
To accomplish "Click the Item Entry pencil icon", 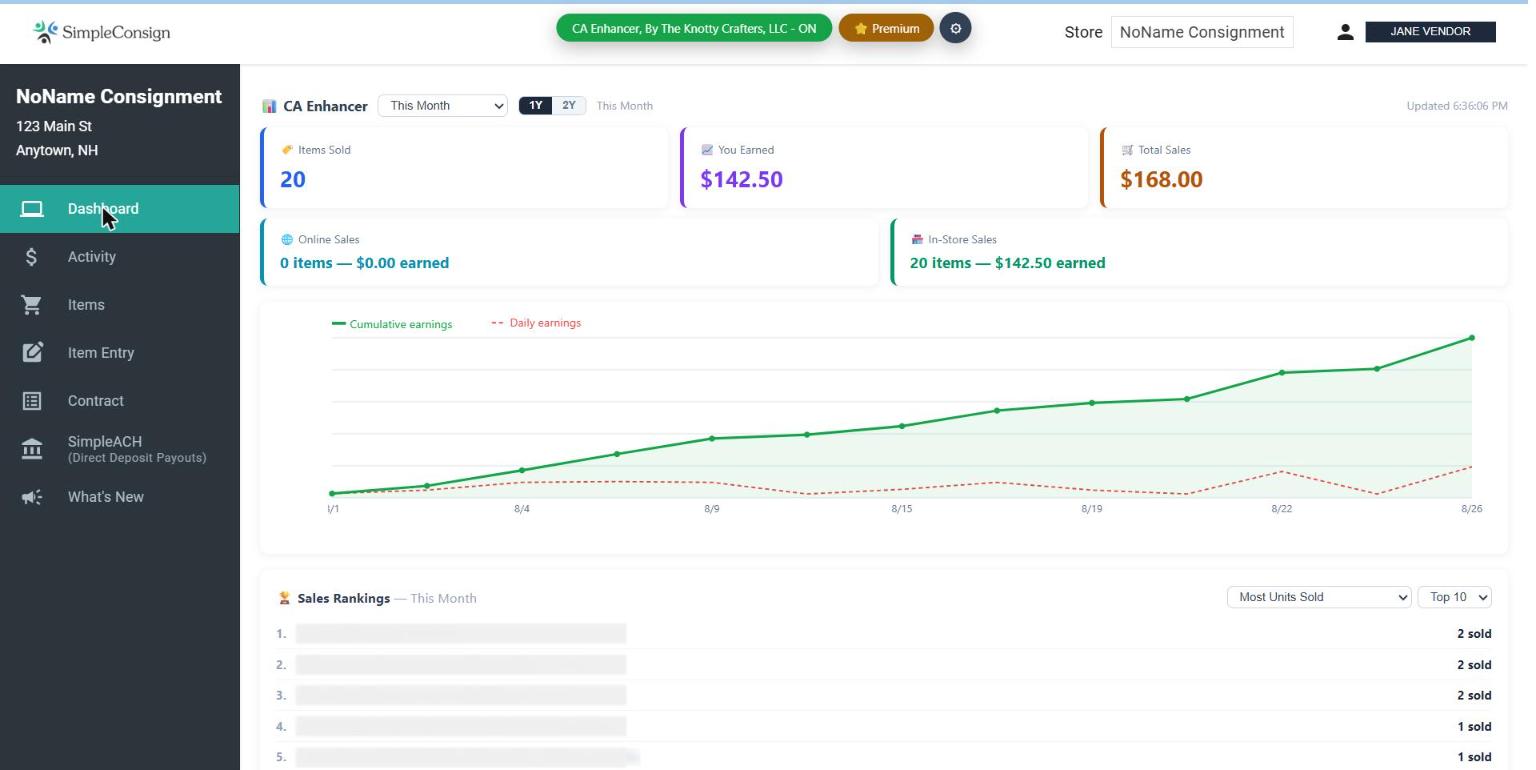I will coord(32,353).
